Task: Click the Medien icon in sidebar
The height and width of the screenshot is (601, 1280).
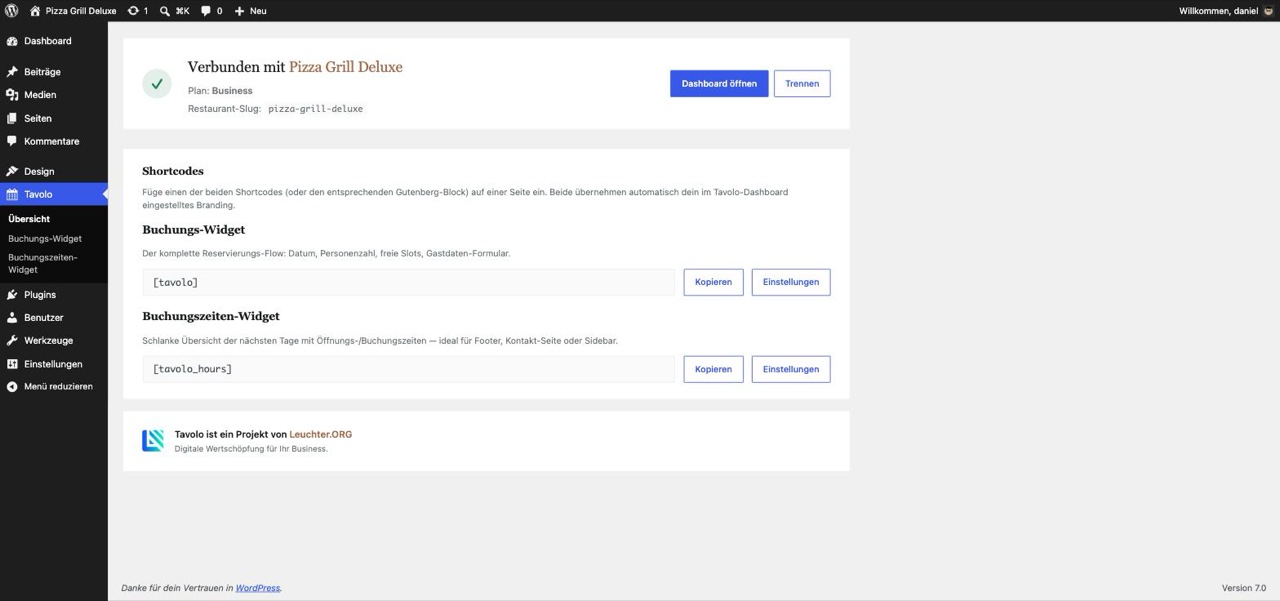Action: pos(12,95)
